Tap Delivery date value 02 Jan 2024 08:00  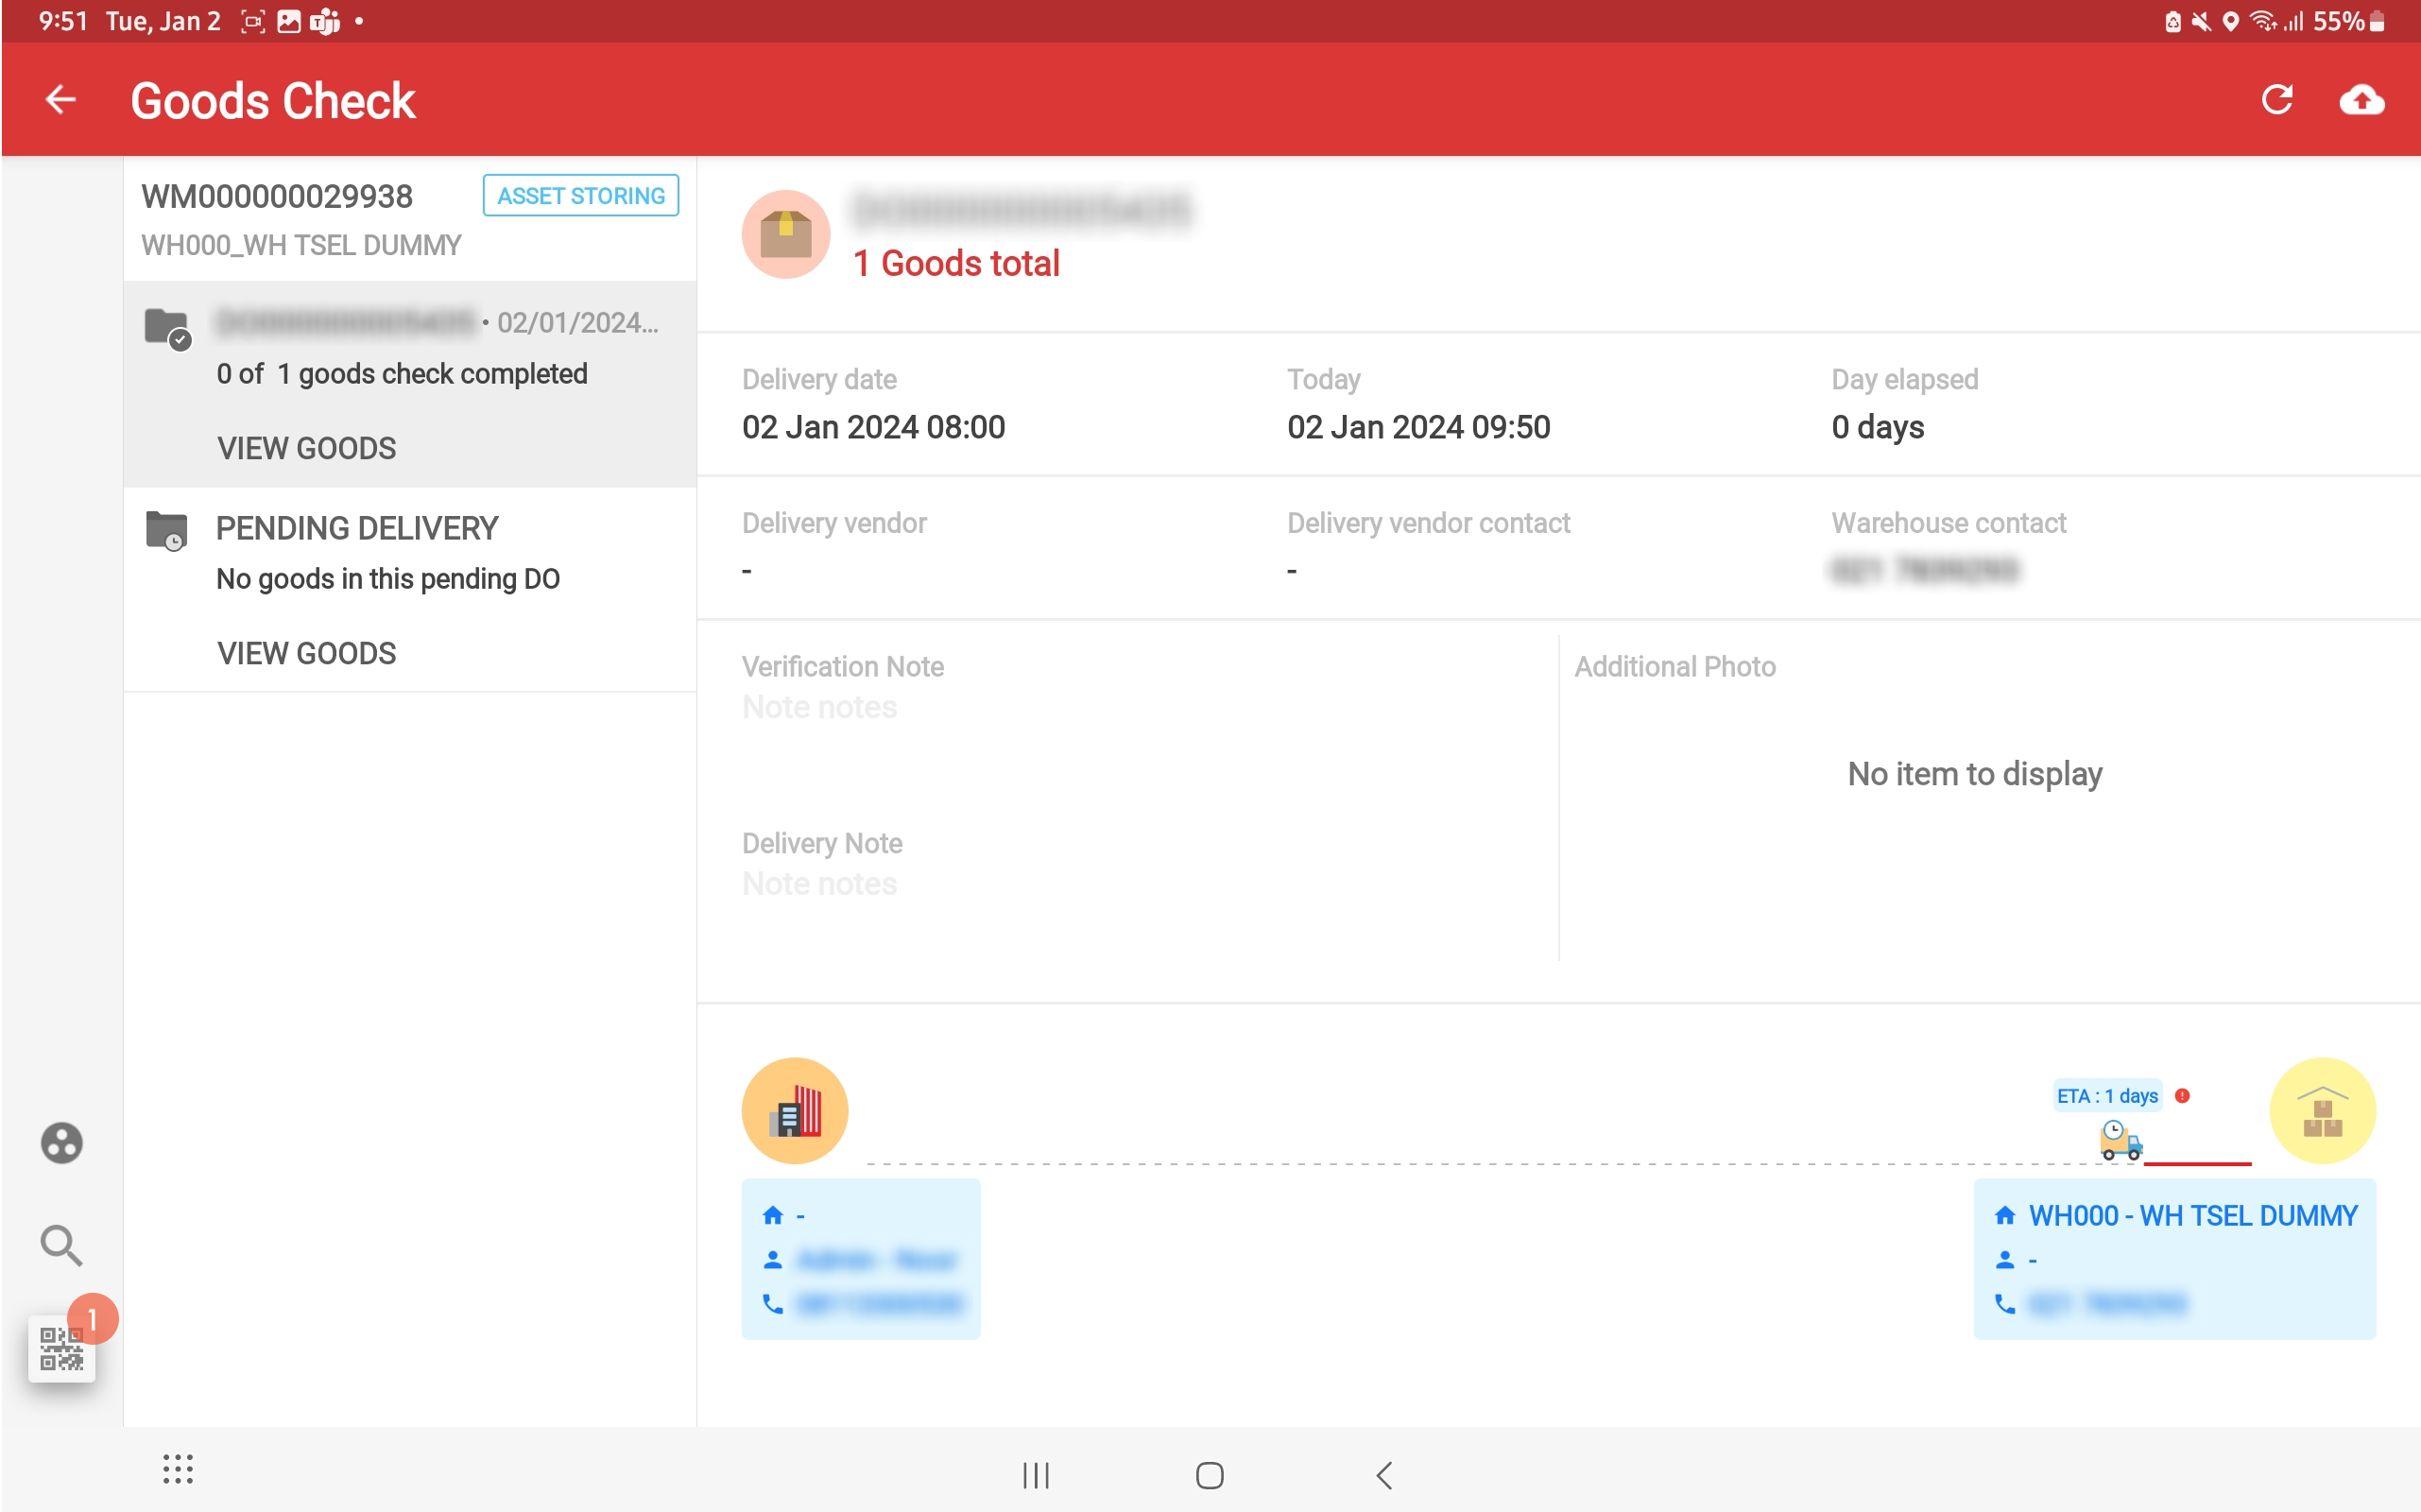pos(873,427)
